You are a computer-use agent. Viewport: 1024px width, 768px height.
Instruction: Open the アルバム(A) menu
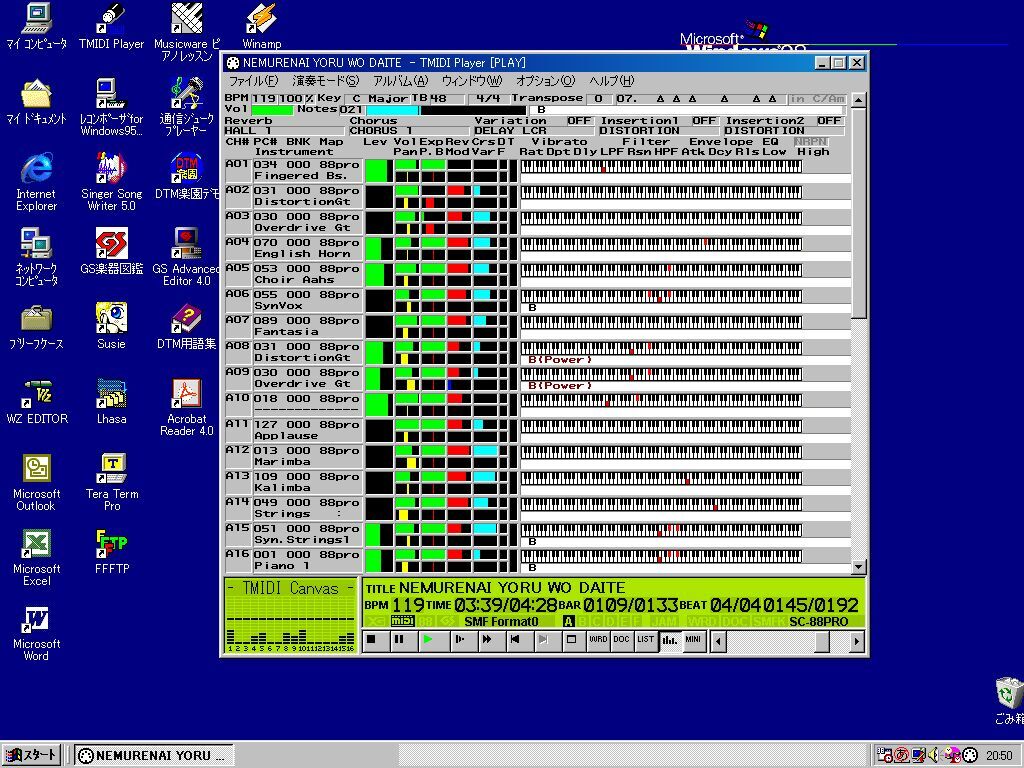(400, 81)
